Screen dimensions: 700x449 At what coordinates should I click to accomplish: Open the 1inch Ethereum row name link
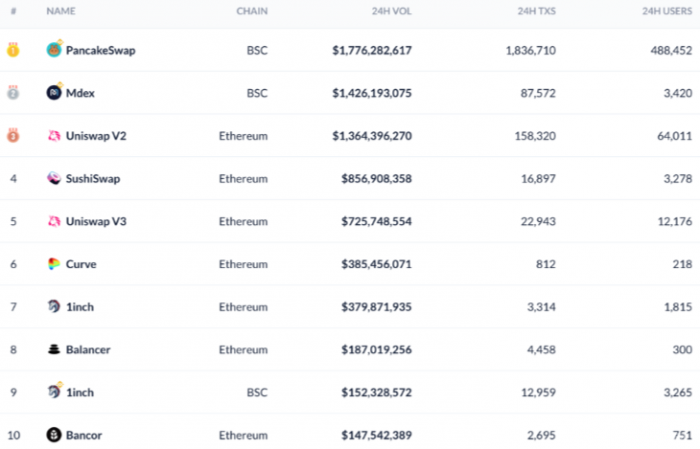click(80, 307)
